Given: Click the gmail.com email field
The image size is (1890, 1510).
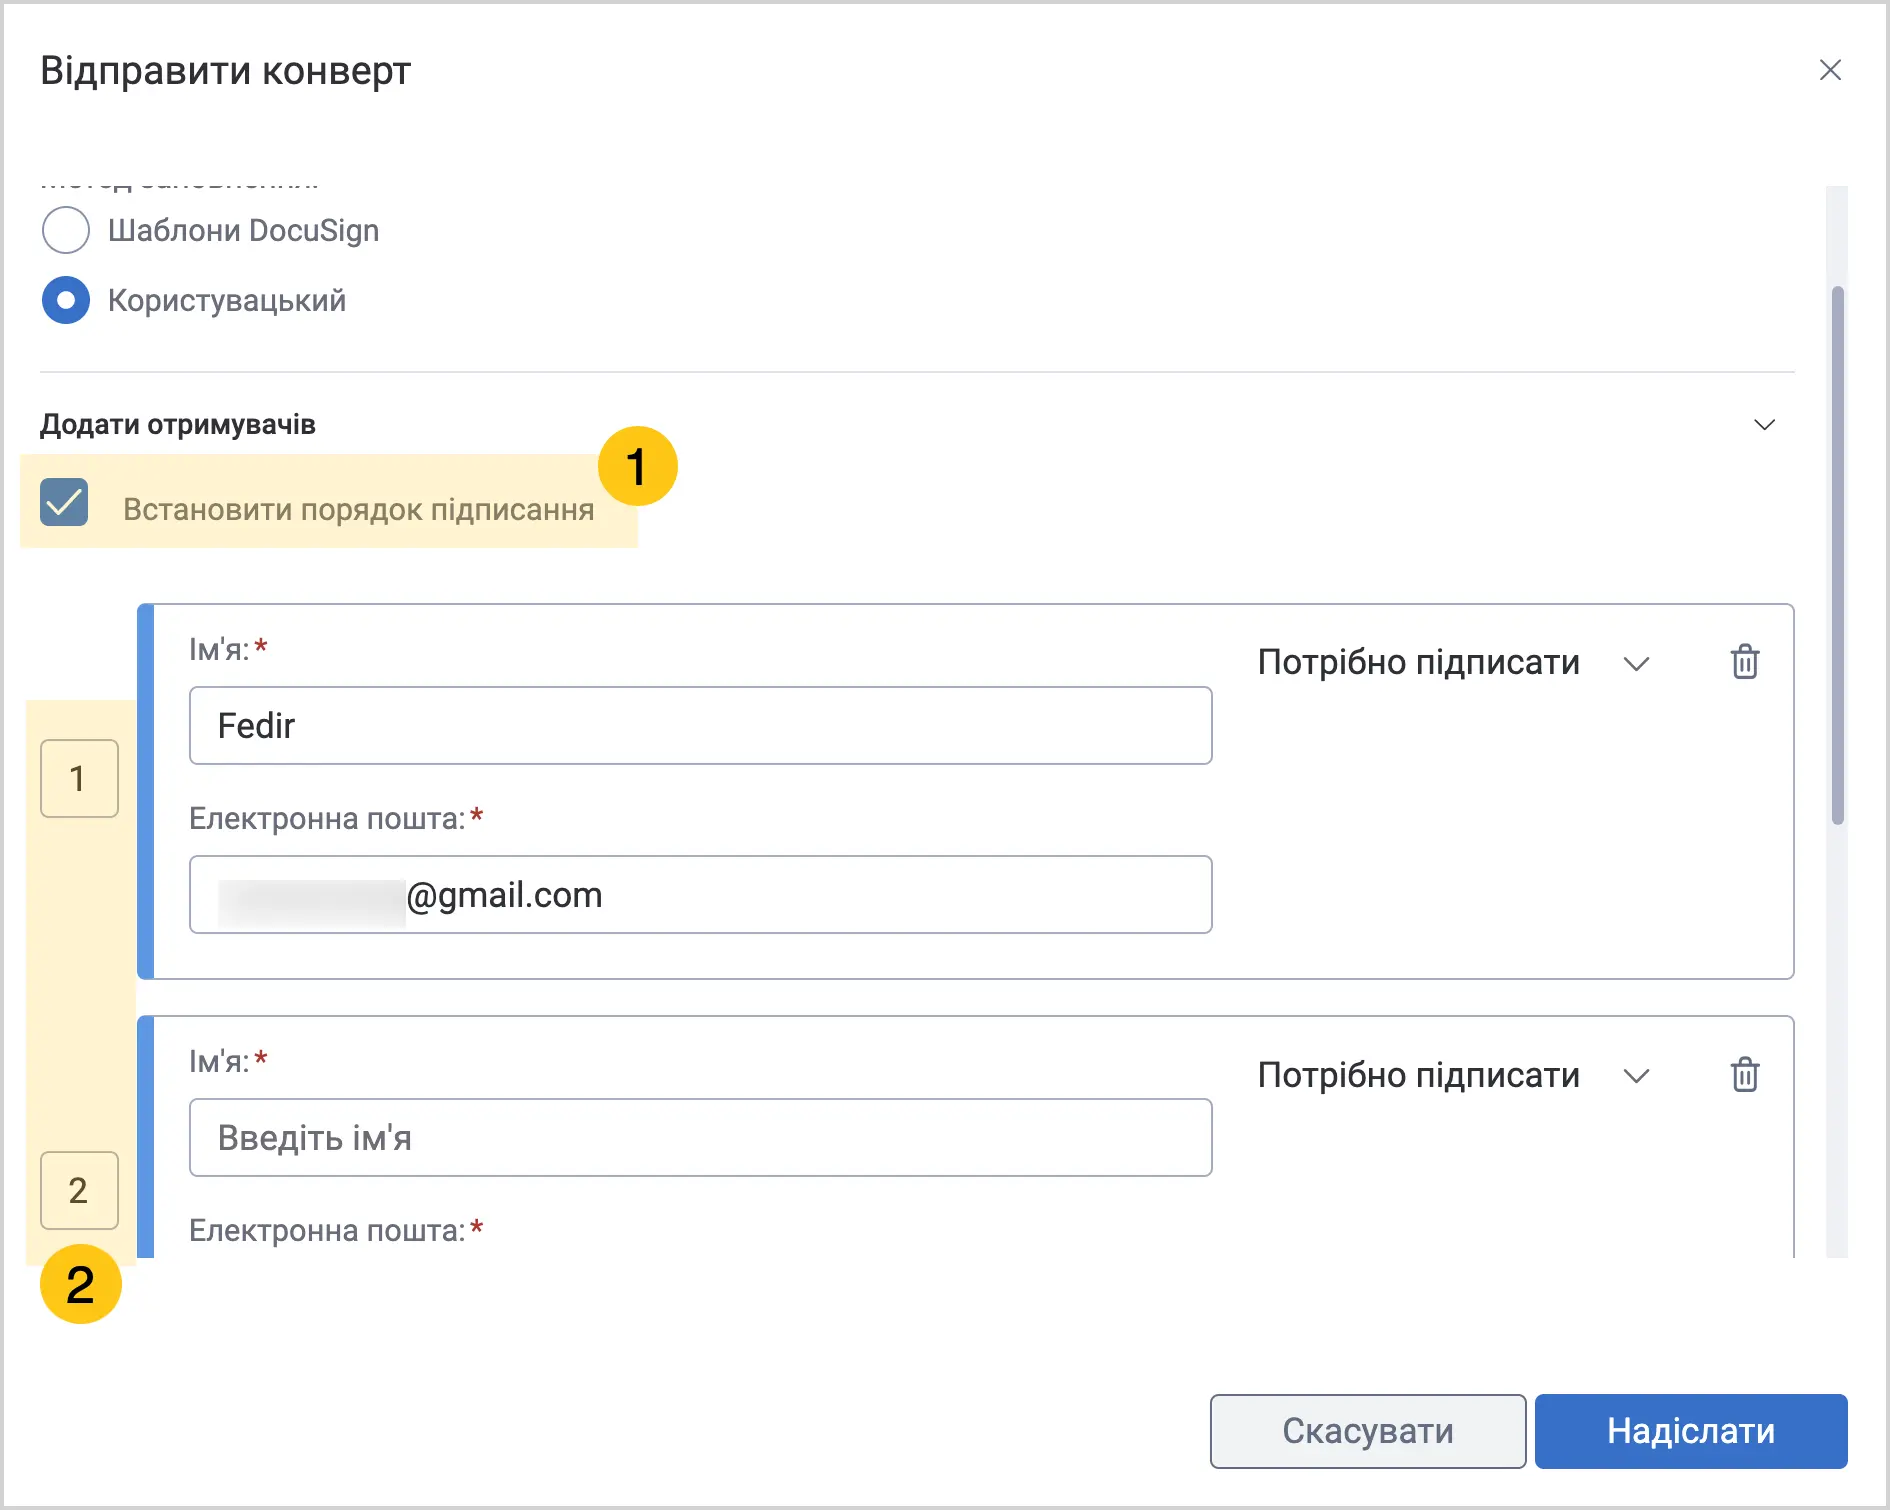Looking at the screenshot, I should [x=700, y=895].
